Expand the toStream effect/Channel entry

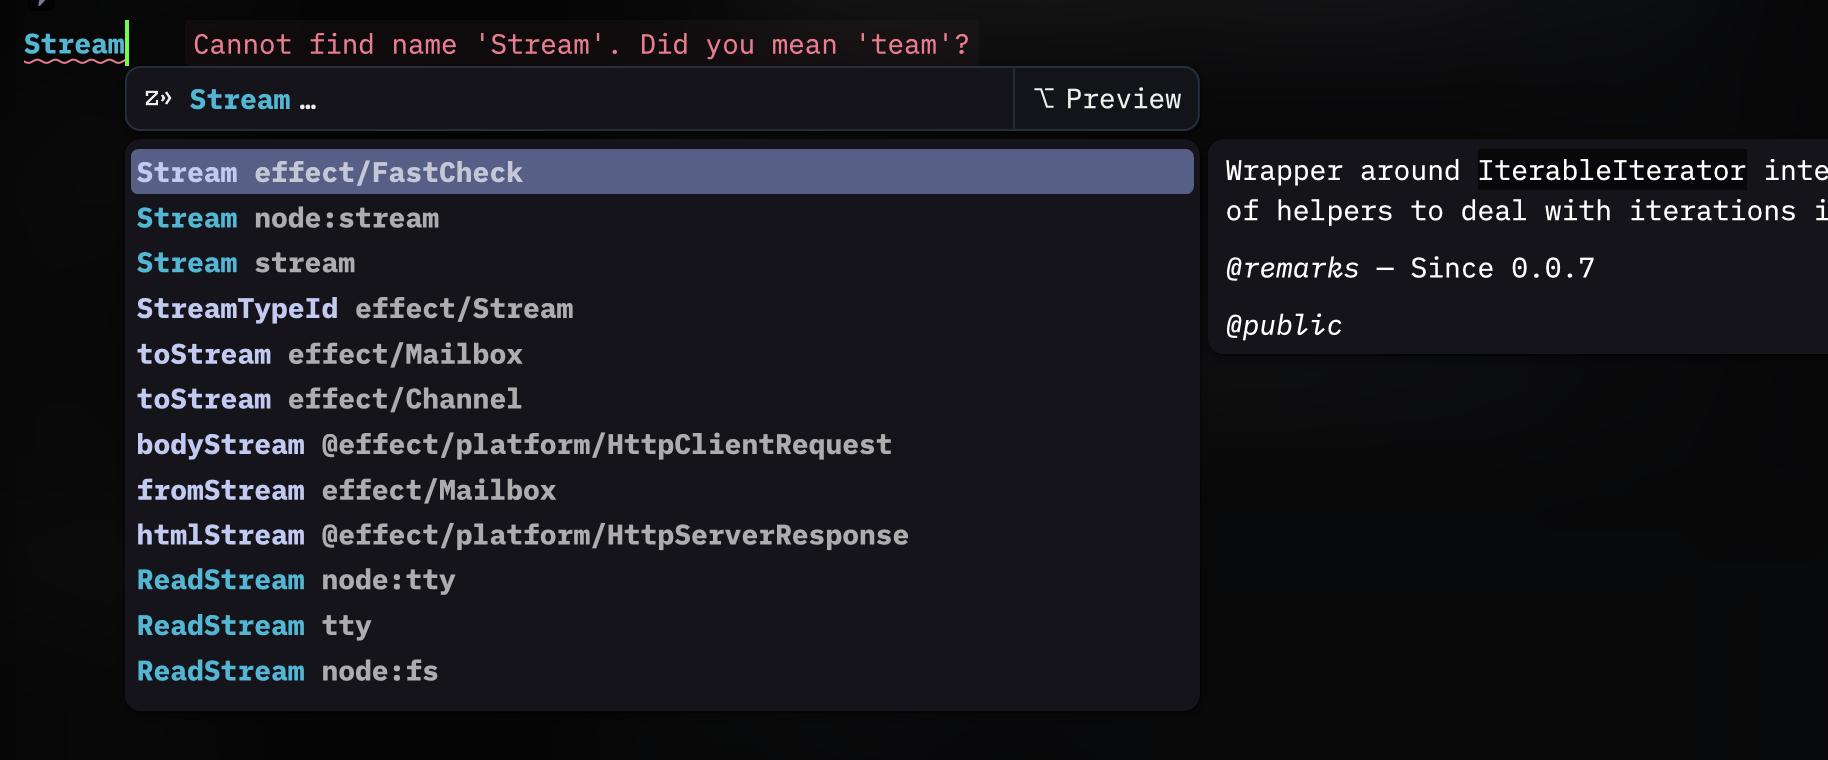(329, 398)
